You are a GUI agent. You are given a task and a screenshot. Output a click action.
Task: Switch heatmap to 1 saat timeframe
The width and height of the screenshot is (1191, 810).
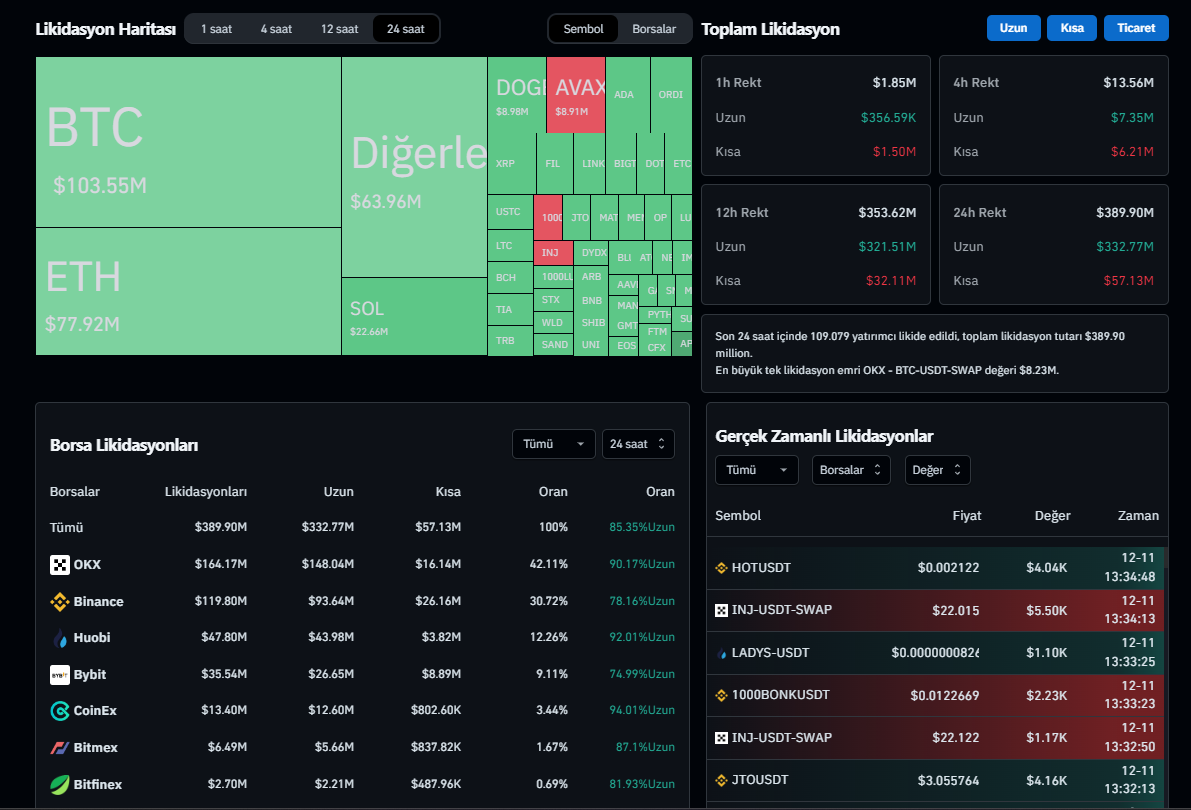pos(216,29)
